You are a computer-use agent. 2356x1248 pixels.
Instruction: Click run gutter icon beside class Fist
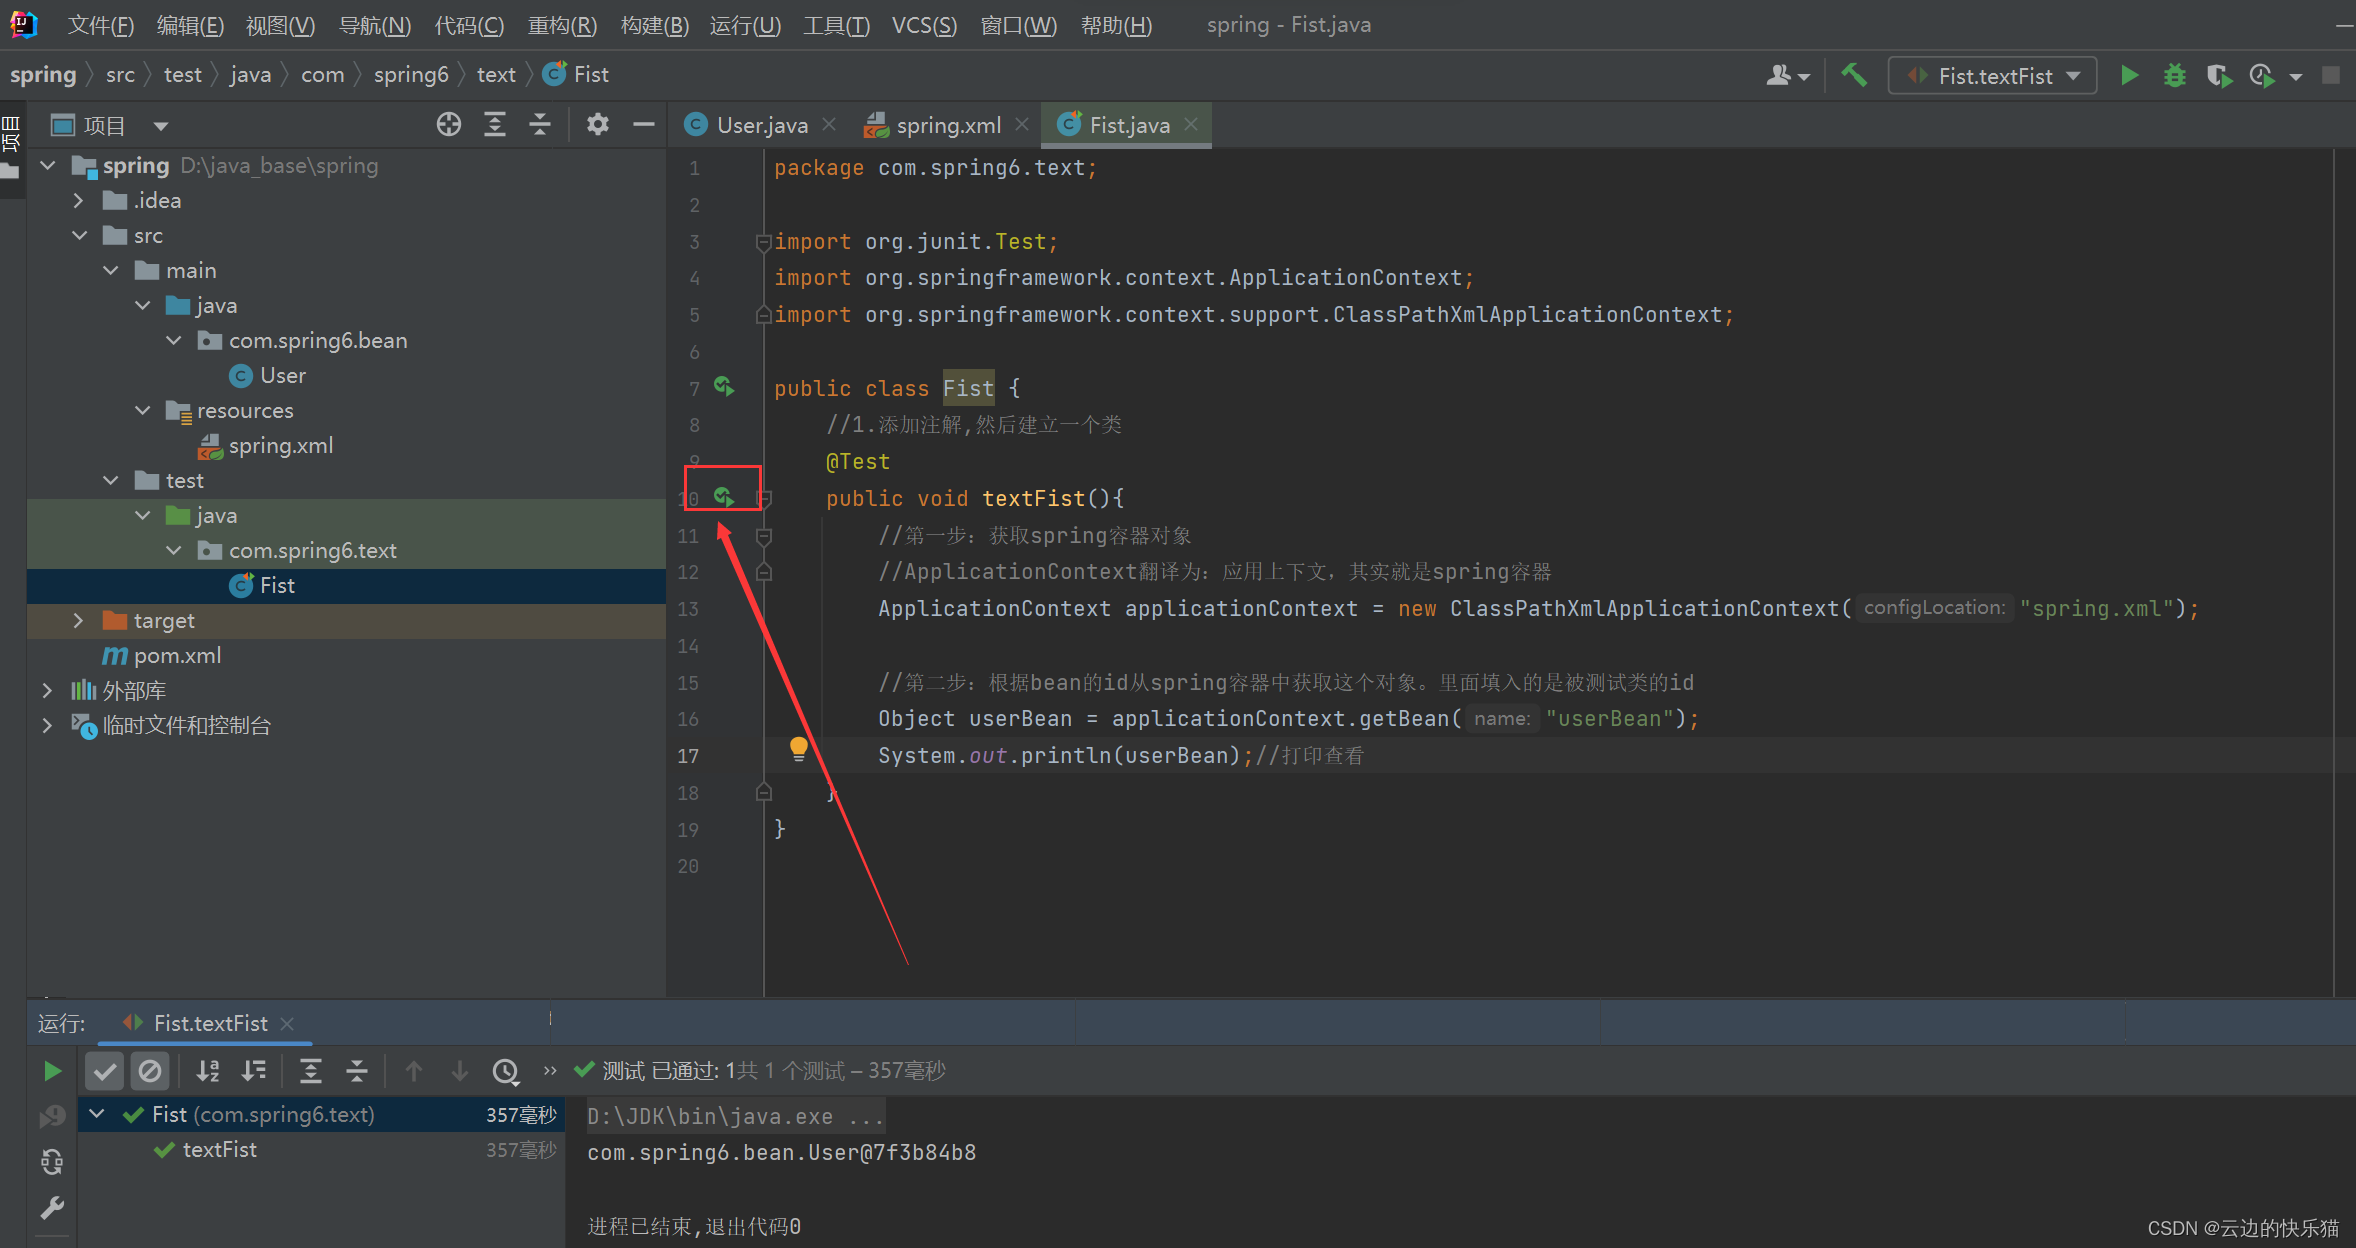pos(724,386)
